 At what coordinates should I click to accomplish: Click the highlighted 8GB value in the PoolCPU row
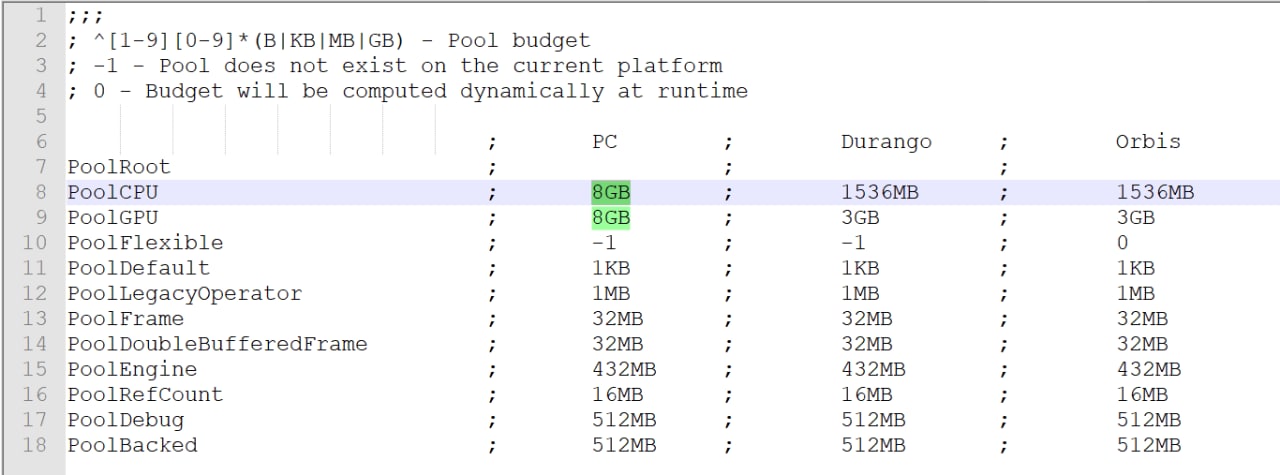pyautogui.click(x=611, y=192)
